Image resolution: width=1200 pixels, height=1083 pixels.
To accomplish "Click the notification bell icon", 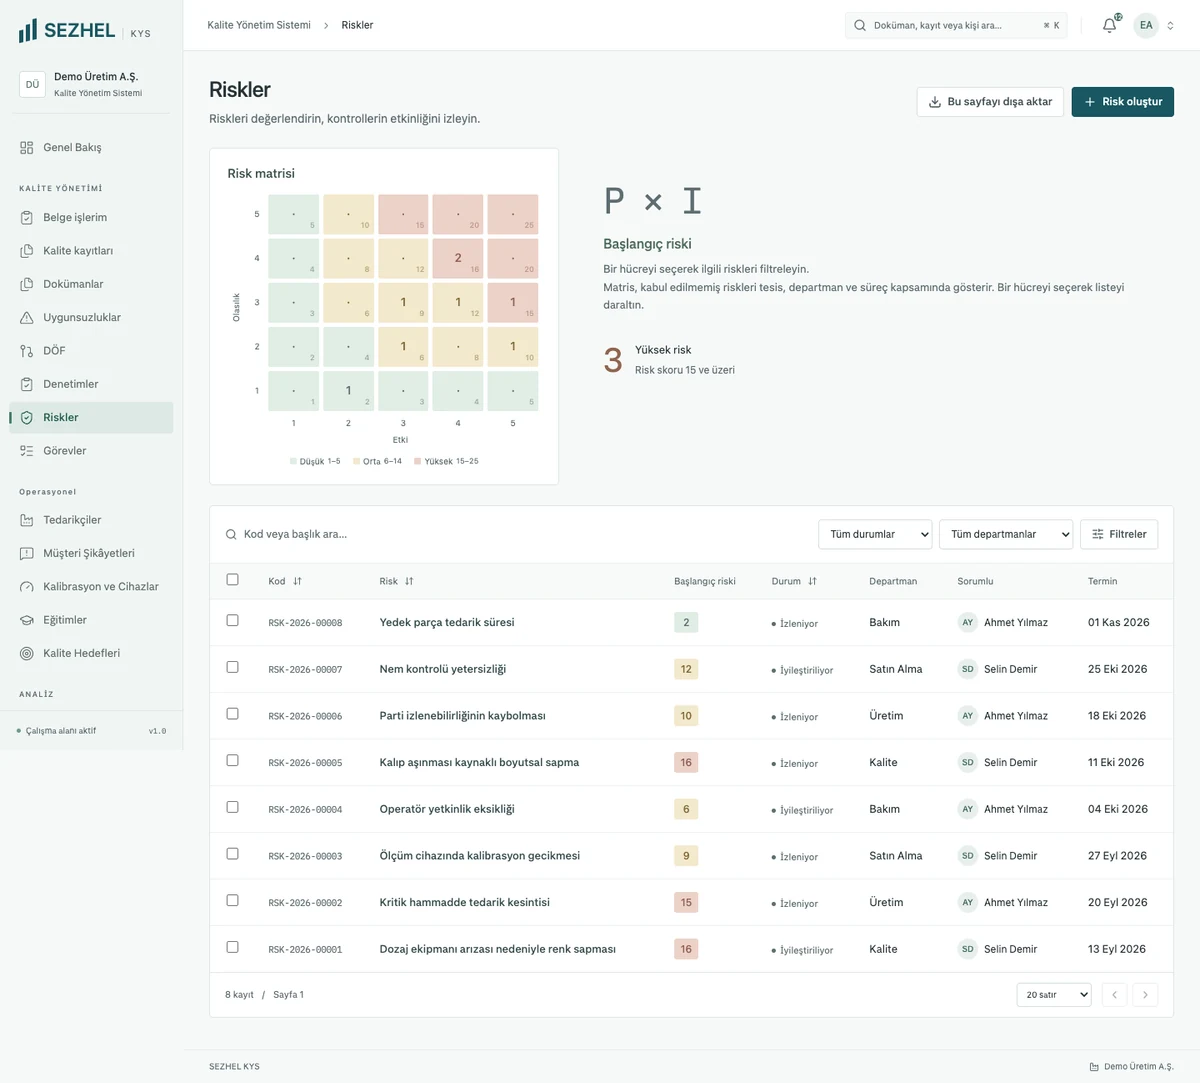I will [x=1109, y=26].
